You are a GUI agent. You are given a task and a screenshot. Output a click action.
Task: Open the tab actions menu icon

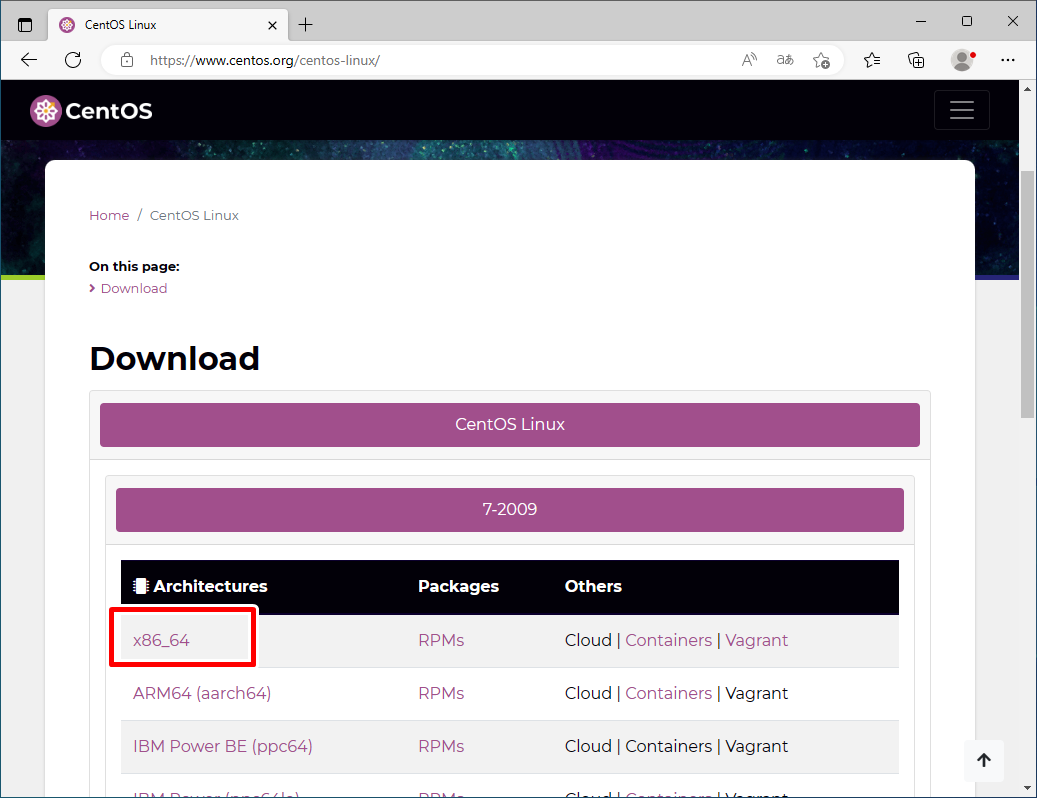click(24, 25)
